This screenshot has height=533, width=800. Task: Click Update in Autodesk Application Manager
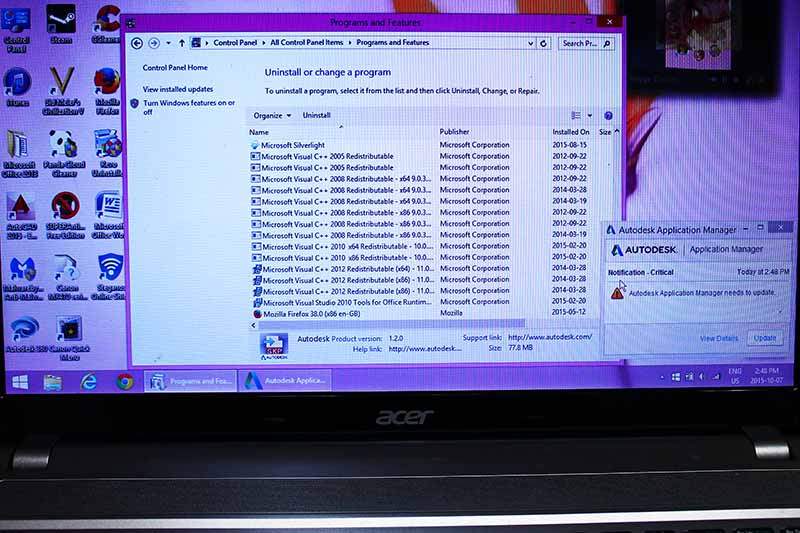[764, 338]
